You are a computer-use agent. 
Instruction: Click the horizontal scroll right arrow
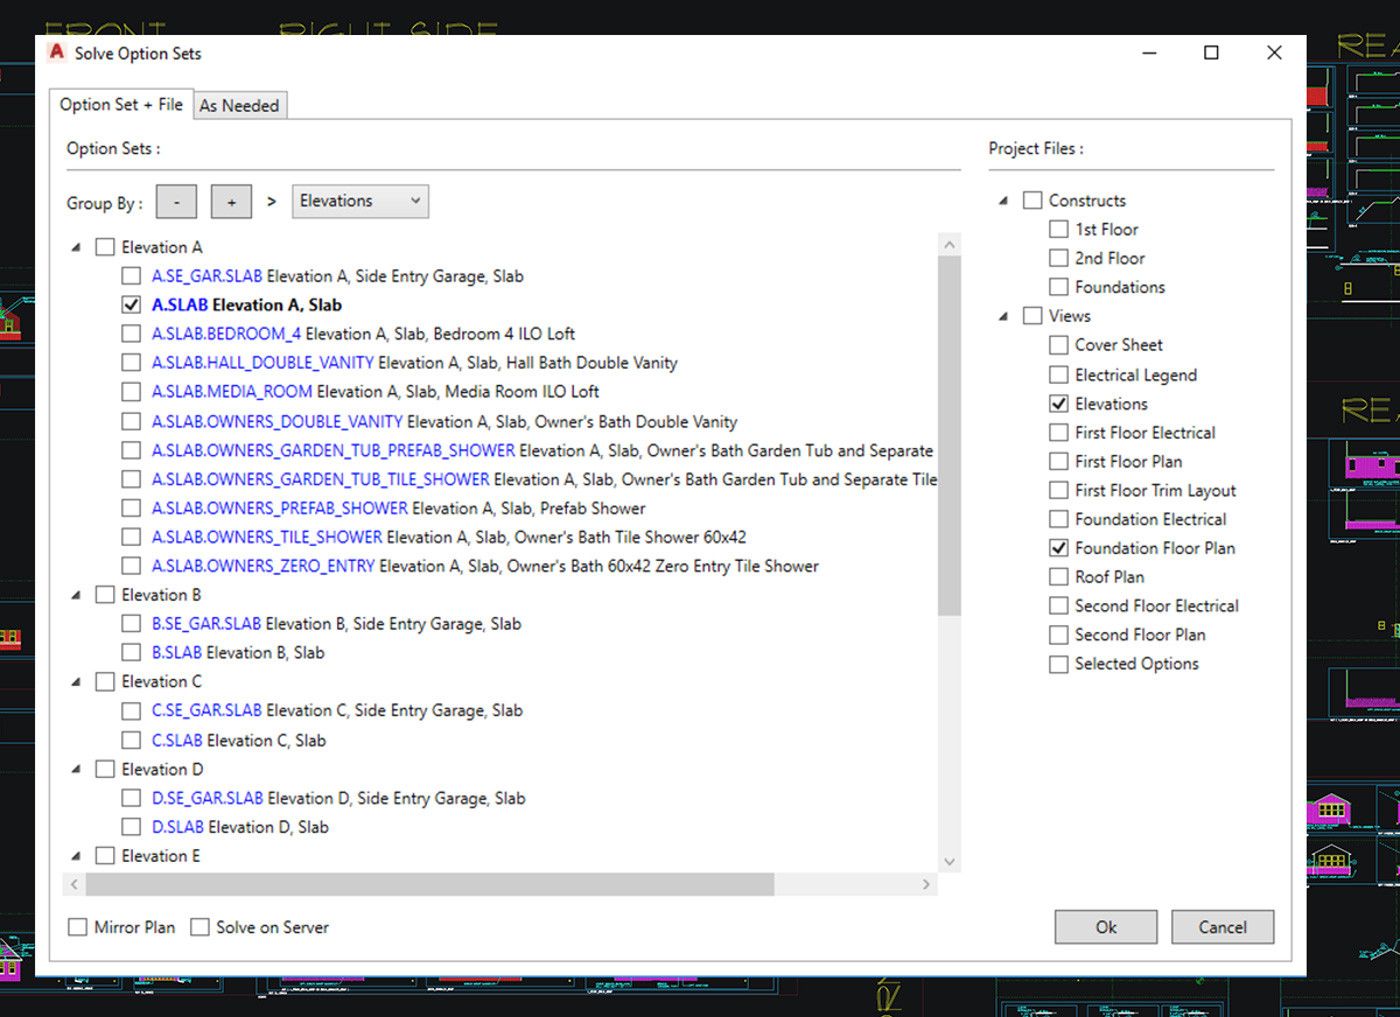pyautogui.click(x=925, y=884)
